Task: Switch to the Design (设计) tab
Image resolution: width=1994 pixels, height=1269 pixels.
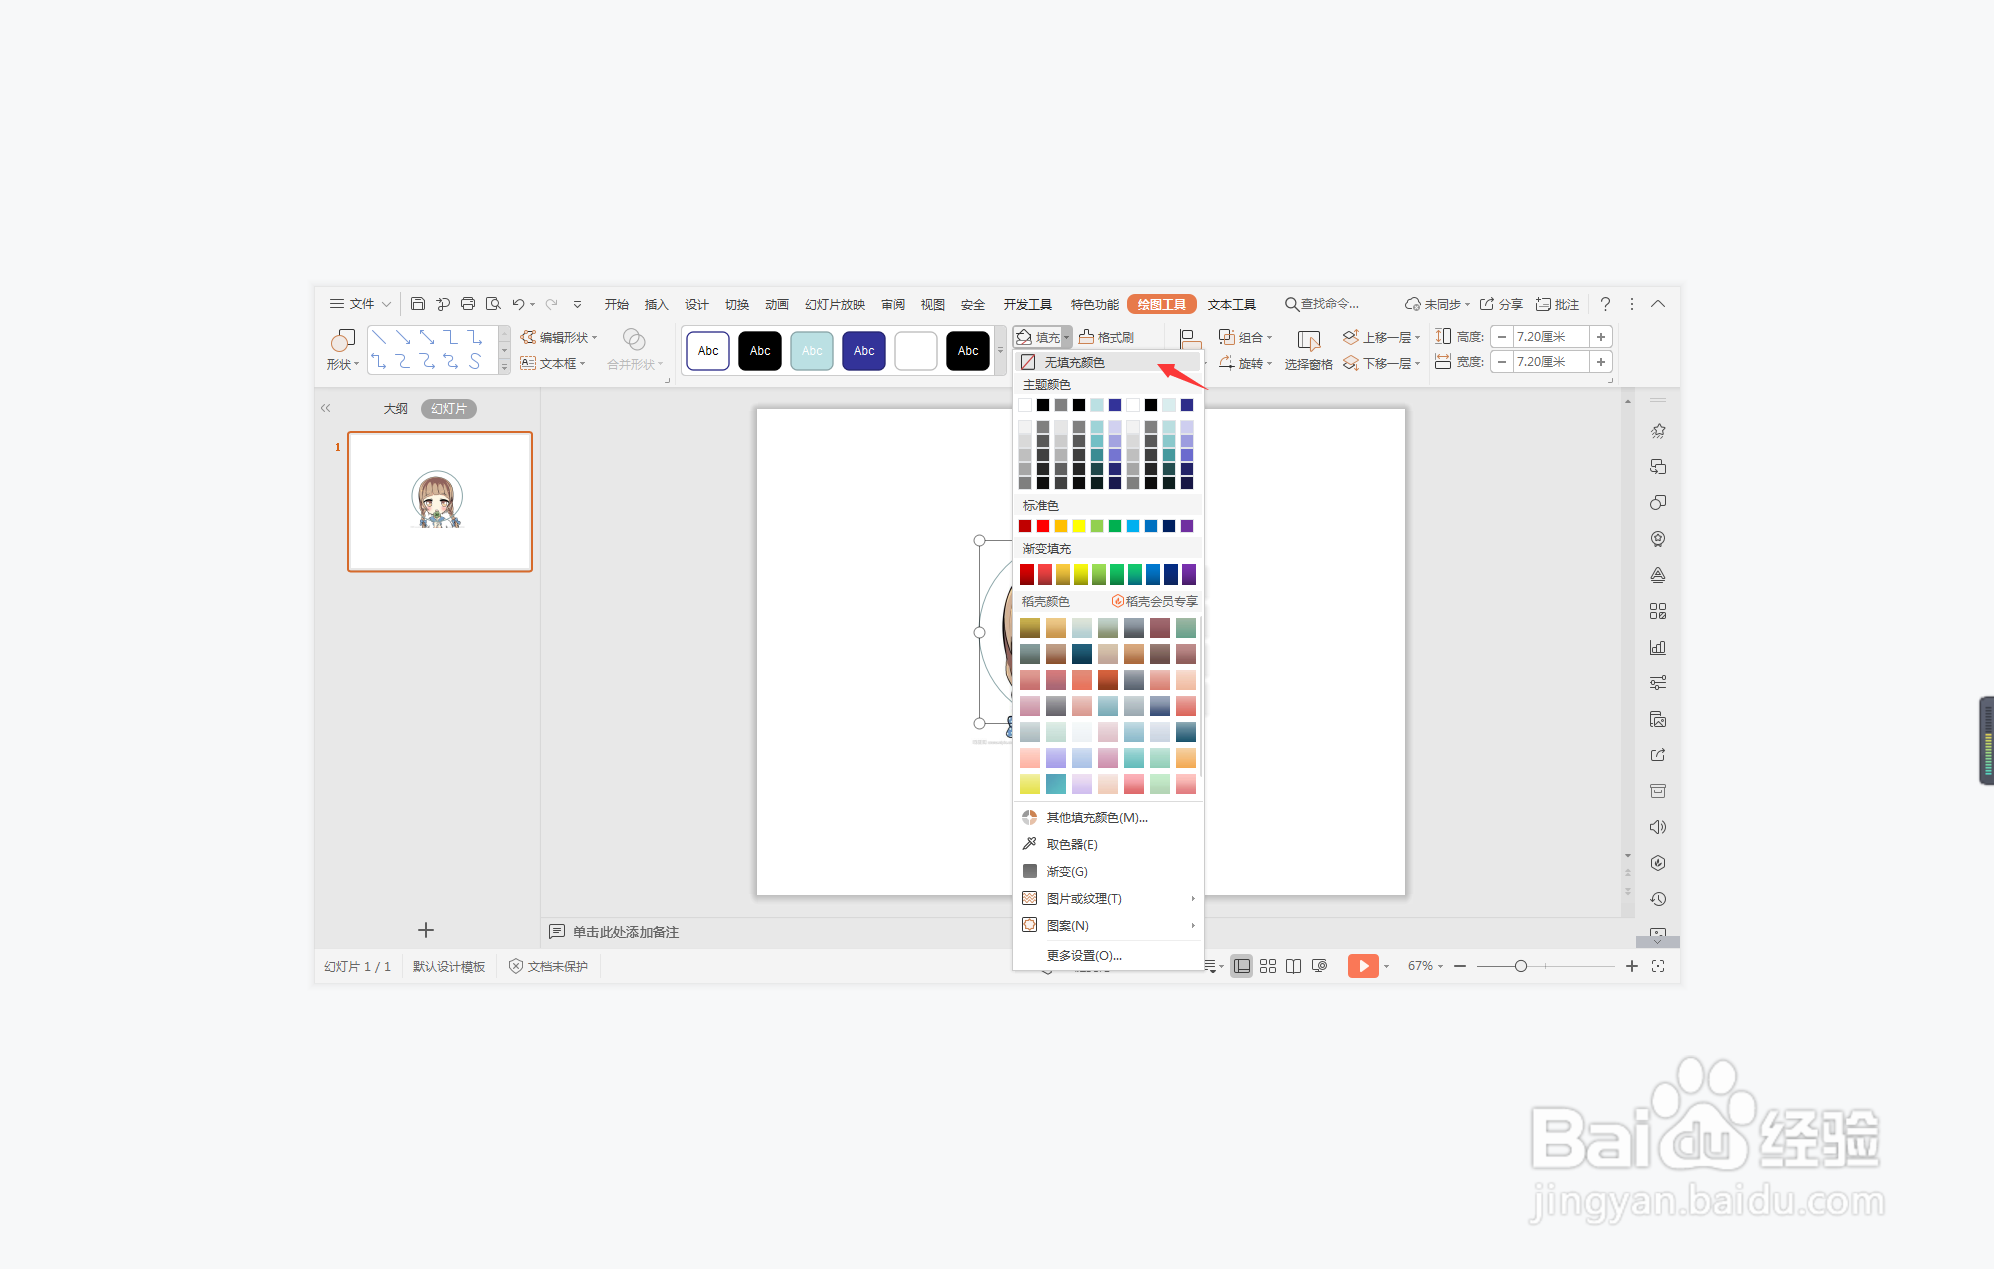Action: click(x=696, y=304)
